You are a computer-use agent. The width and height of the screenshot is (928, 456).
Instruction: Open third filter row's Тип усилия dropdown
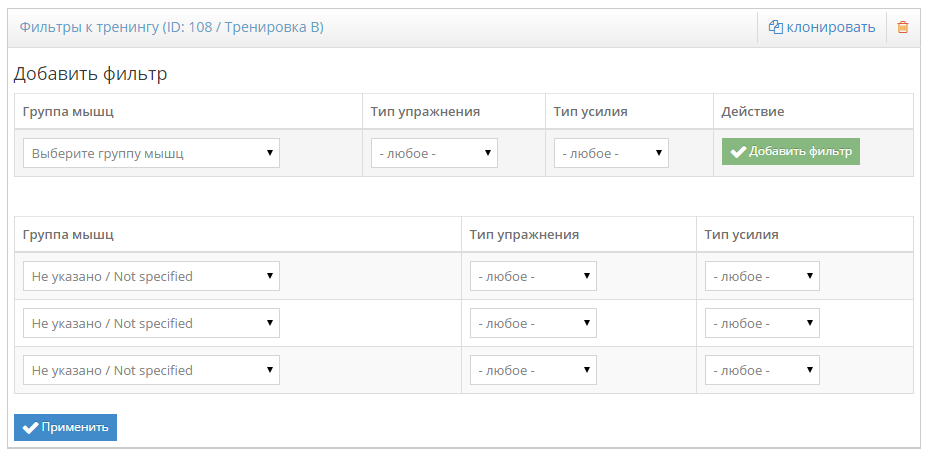pyautogui.click(x=762, y=370)
